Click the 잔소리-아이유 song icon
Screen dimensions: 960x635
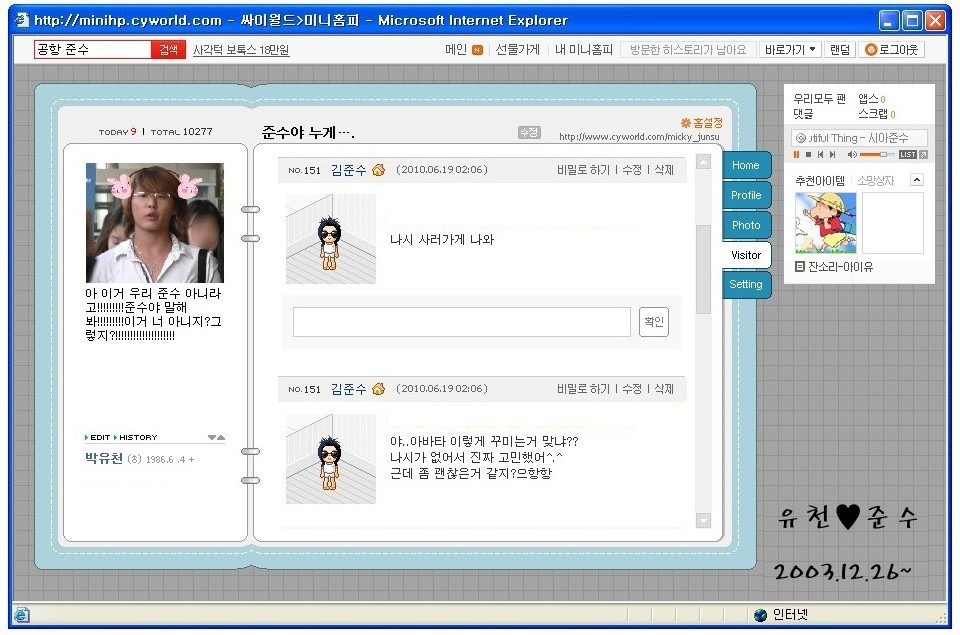pyautogui.click(x=799, y=266)
